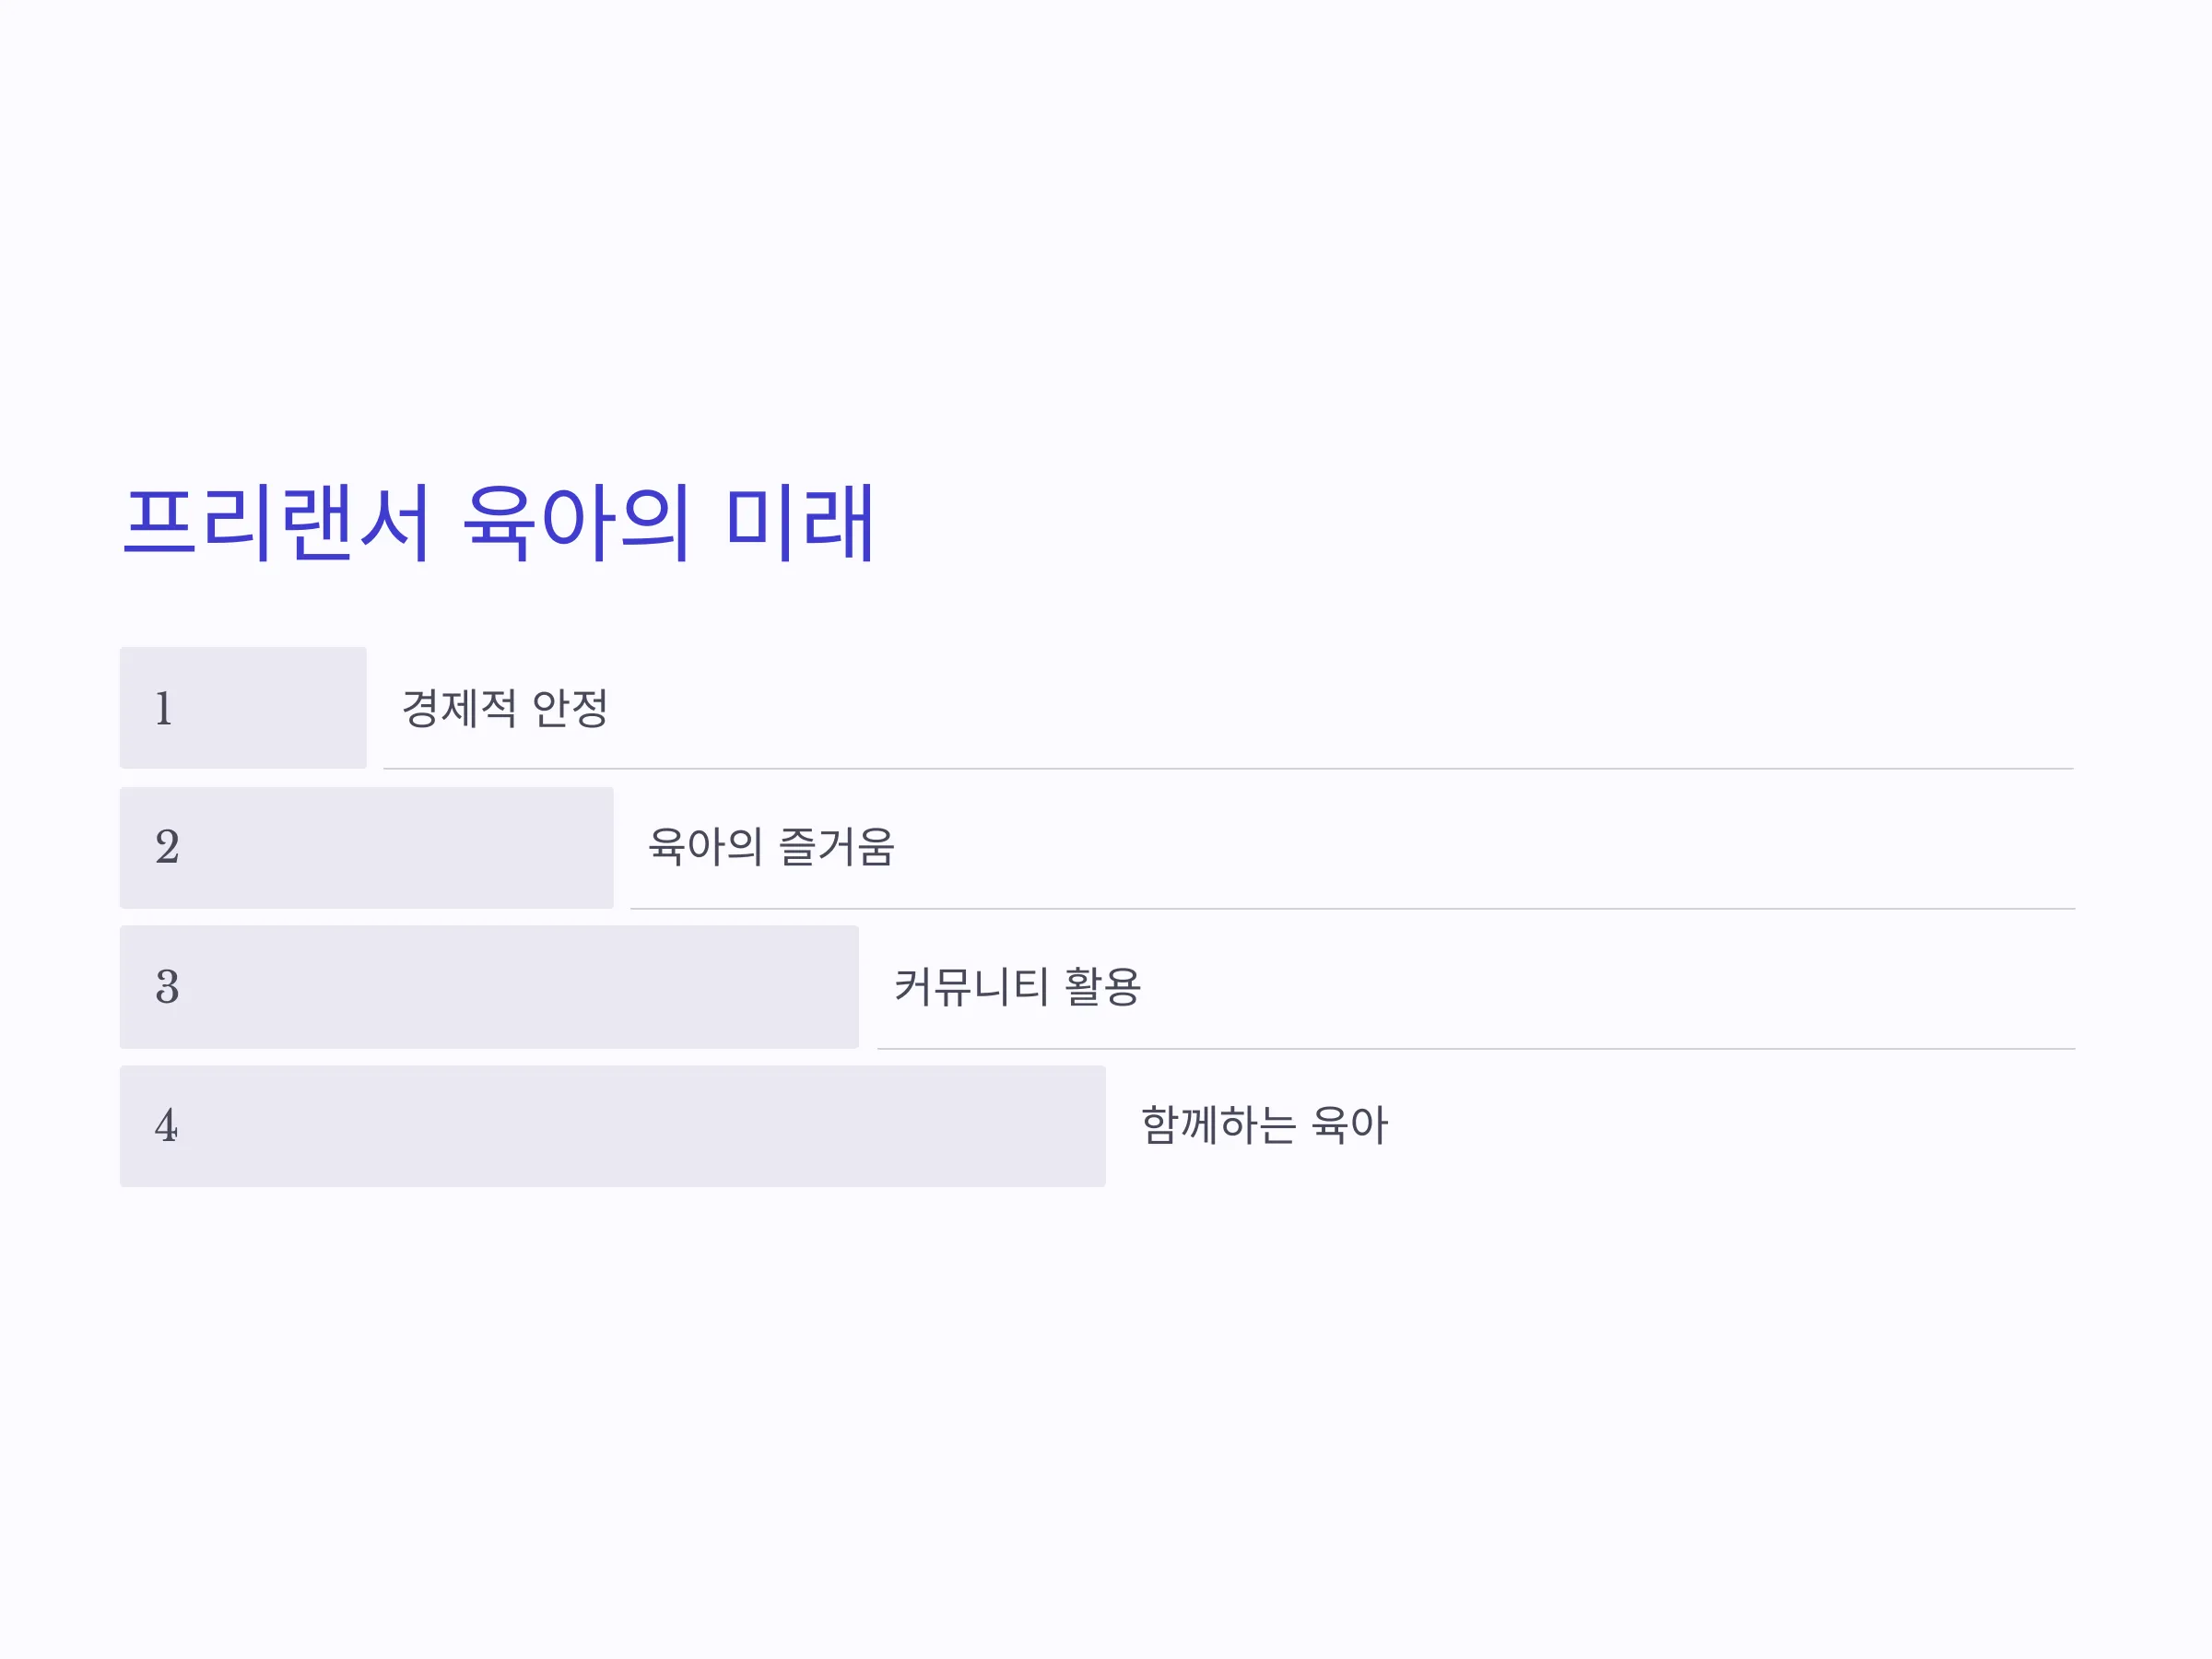This screenshot has height=1659, width=2212.
Task: Select the numeral 1 in the first bar
Action: (164, 708)
